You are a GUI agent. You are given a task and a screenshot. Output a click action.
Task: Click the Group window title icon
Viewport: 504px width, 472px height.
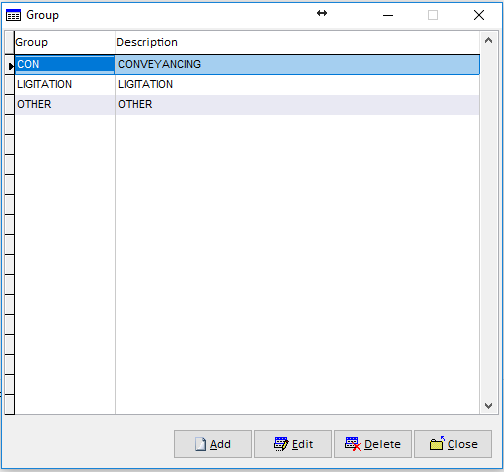(13, 15)
